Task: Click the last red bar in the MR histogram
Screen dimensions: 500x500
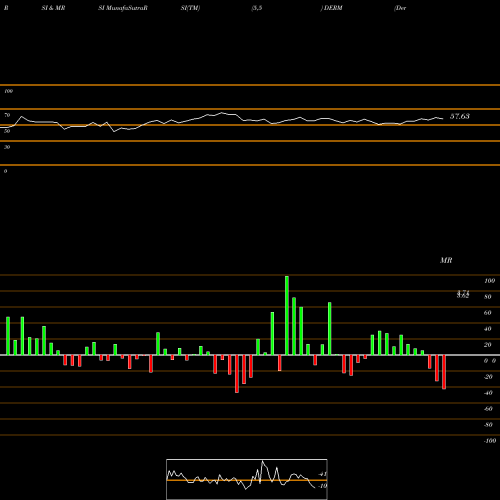Action: (444, 372)
